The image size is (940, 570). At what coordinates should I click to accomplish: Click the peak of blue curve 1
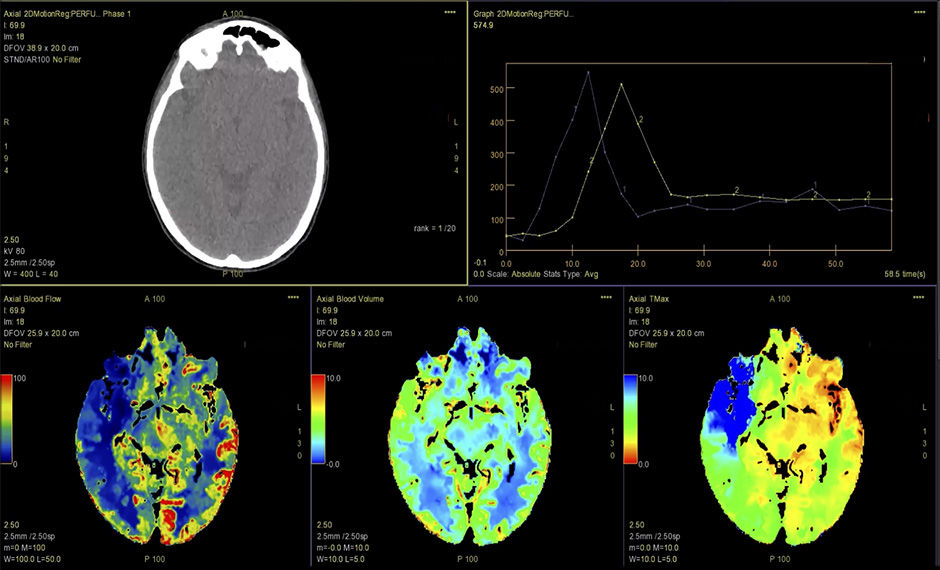[588, 72]
